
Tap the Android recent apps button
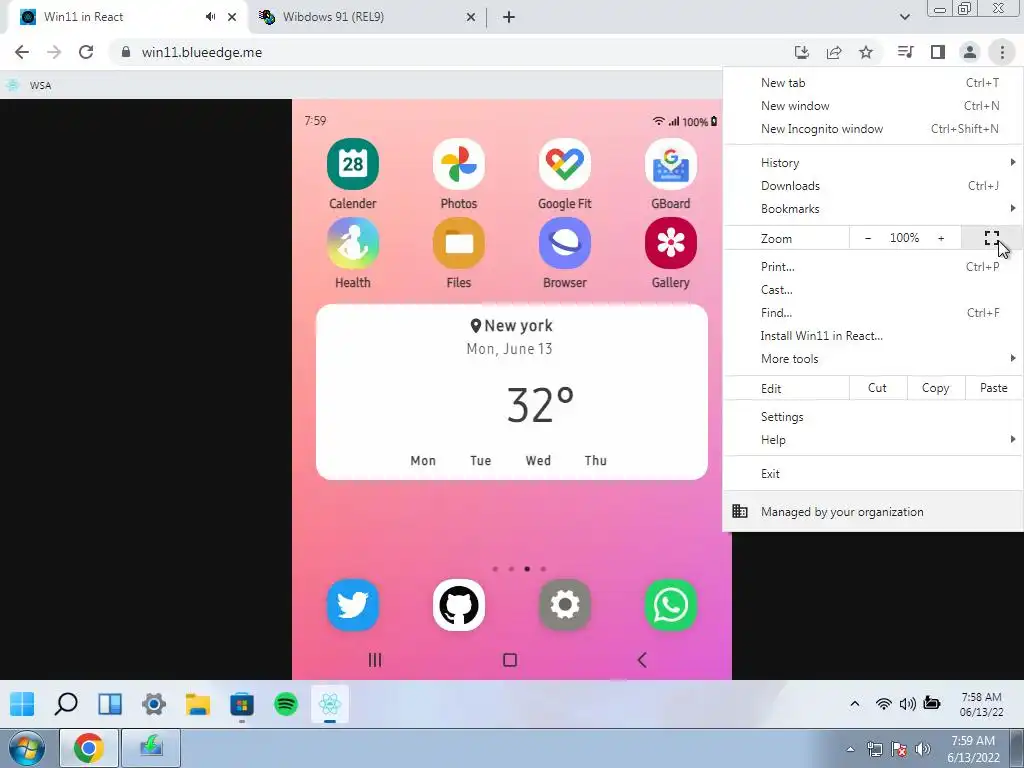(375, 660)
